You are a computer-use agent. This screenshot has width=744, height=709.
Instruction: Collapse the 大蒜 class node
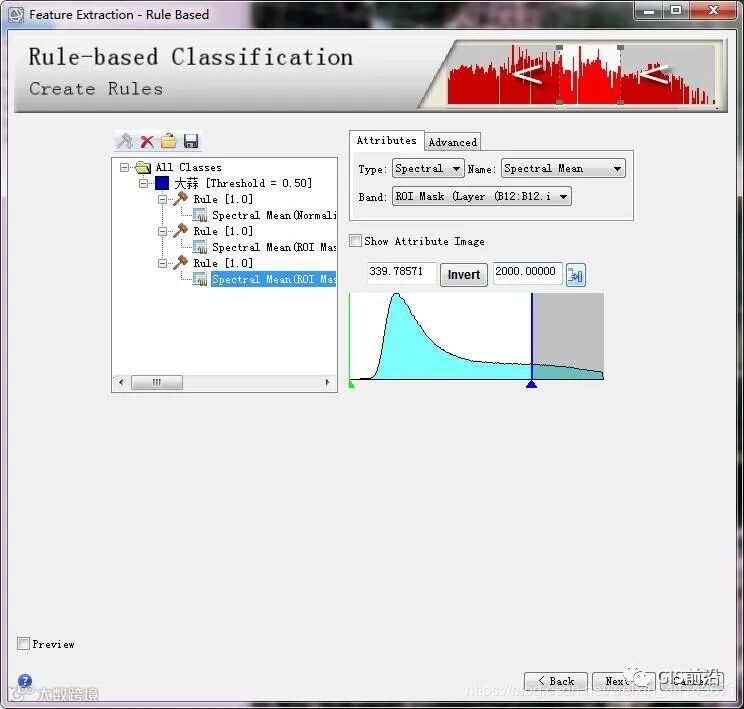143,183
